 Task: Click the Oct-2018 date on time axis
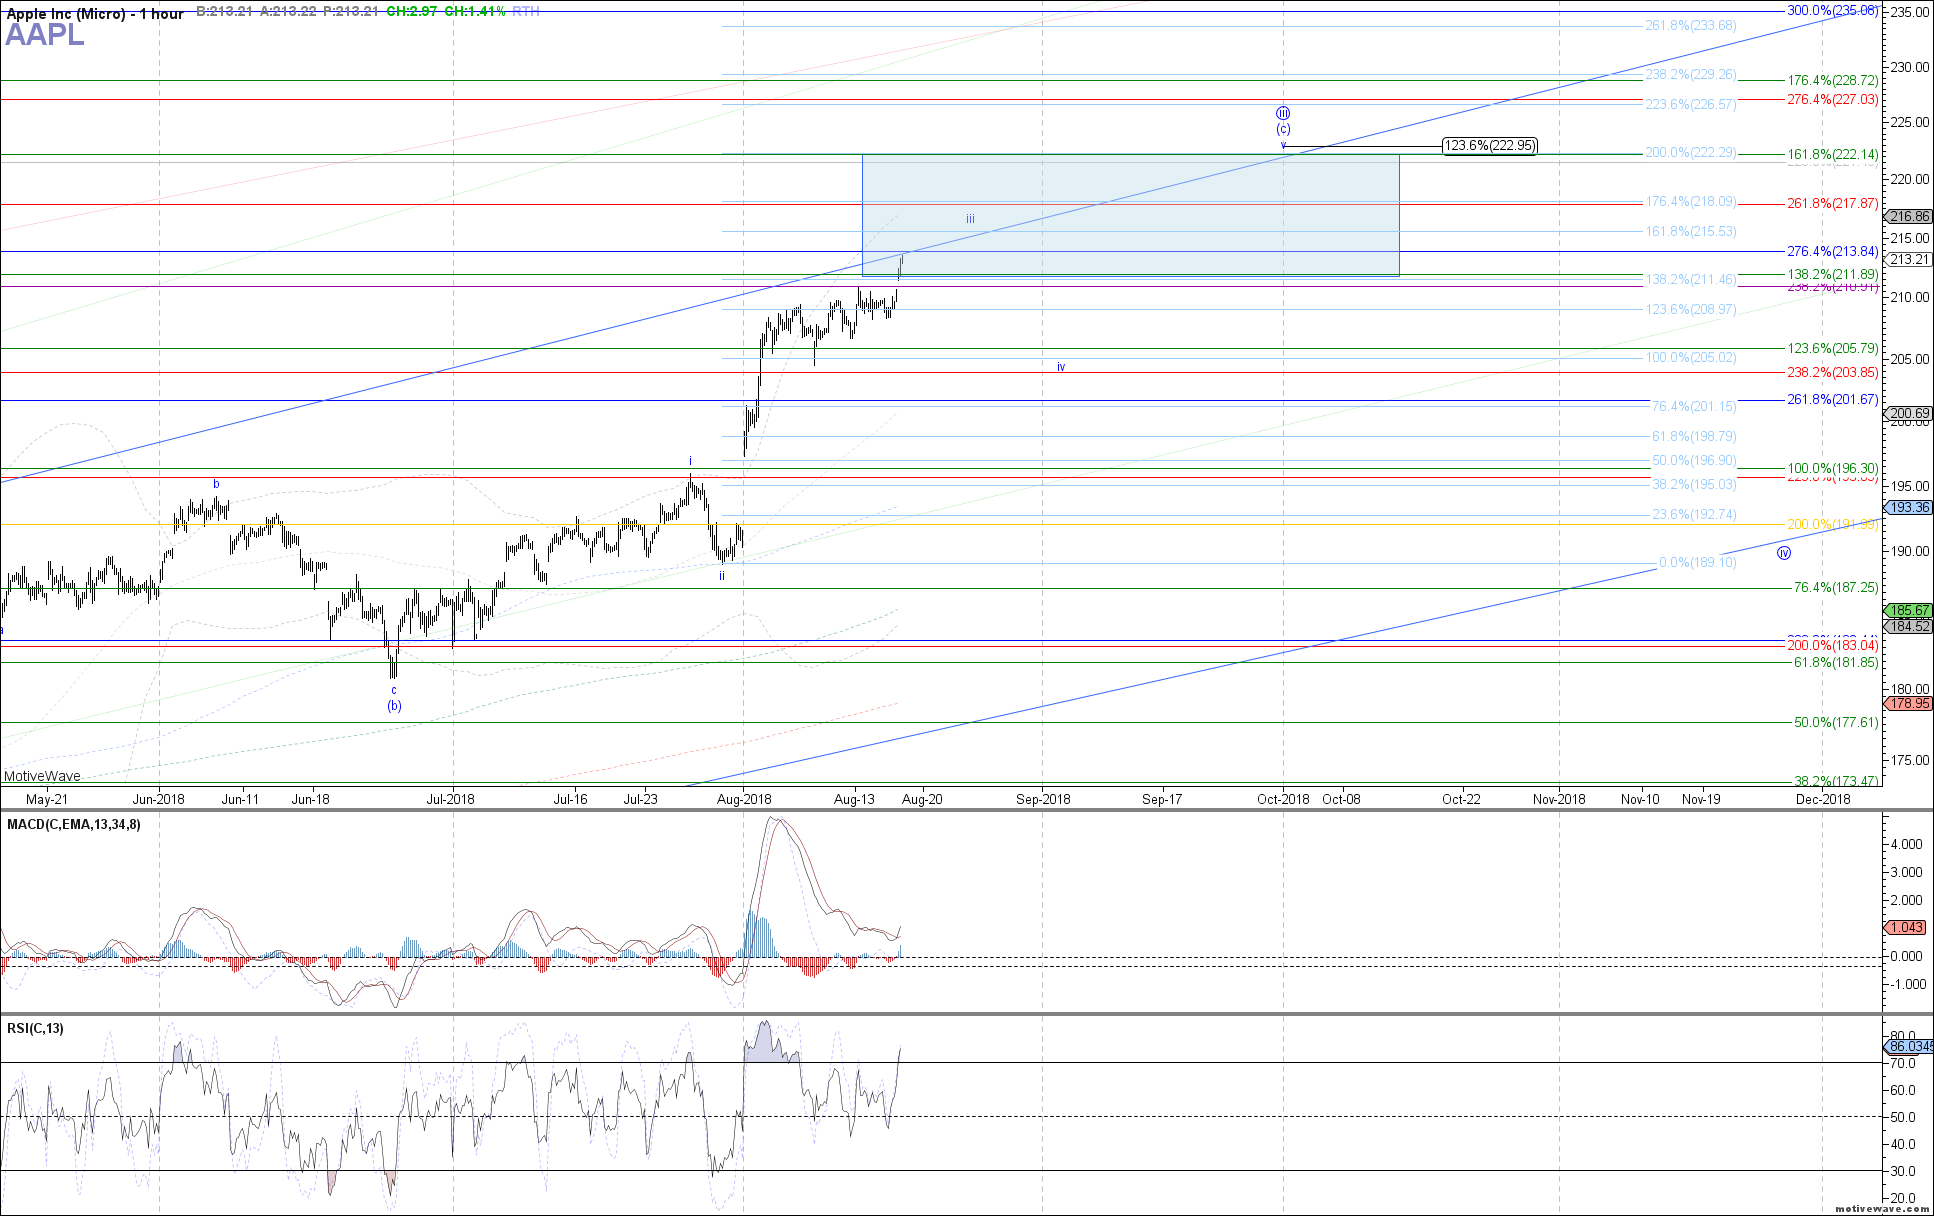[1283, 799]
